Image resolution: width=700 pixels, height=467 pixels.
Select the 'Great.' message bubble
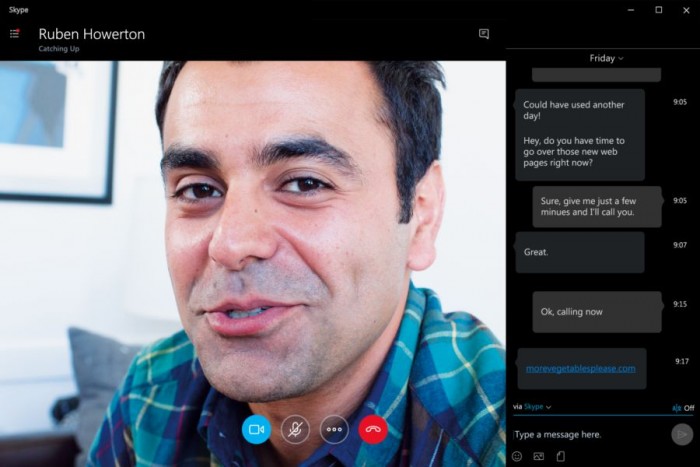click(580, 252)
